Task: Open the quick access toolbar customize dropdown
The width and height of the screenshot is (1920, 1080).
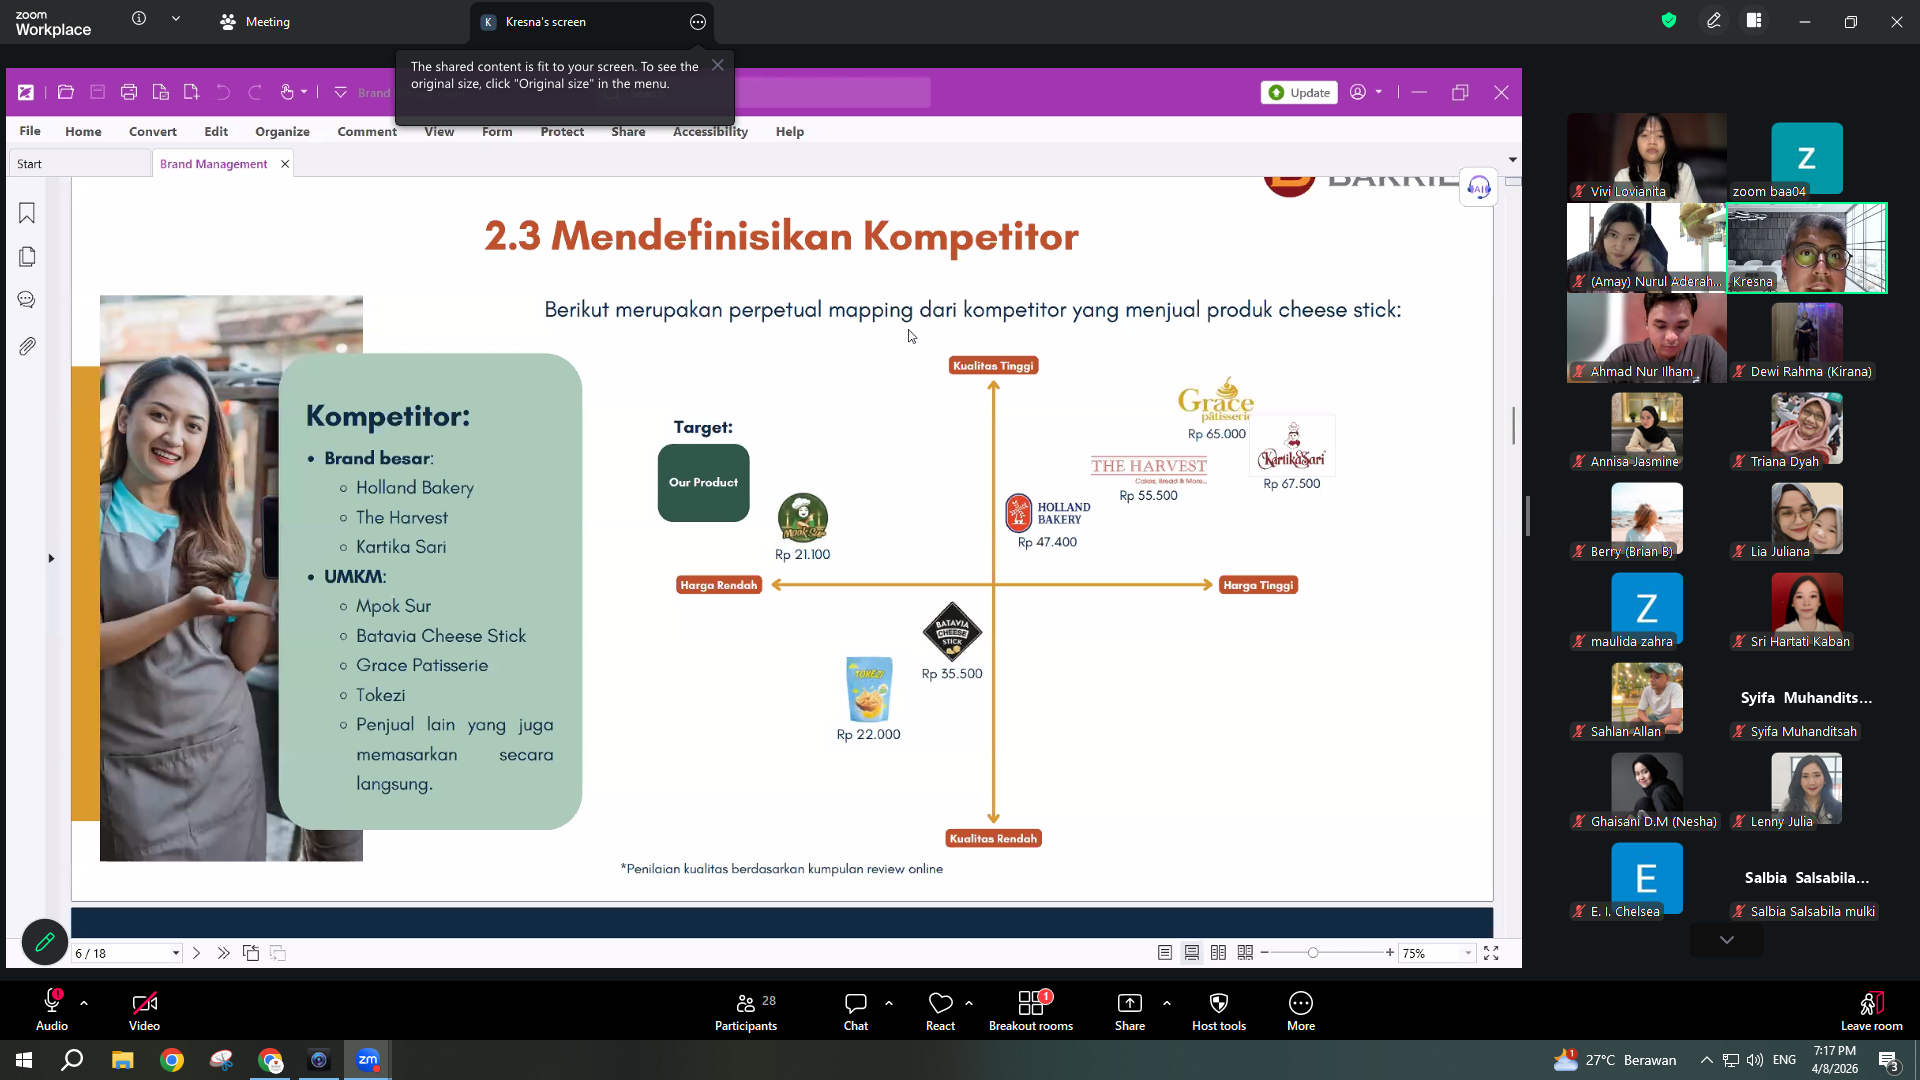Action: click(x=341, y=92)
